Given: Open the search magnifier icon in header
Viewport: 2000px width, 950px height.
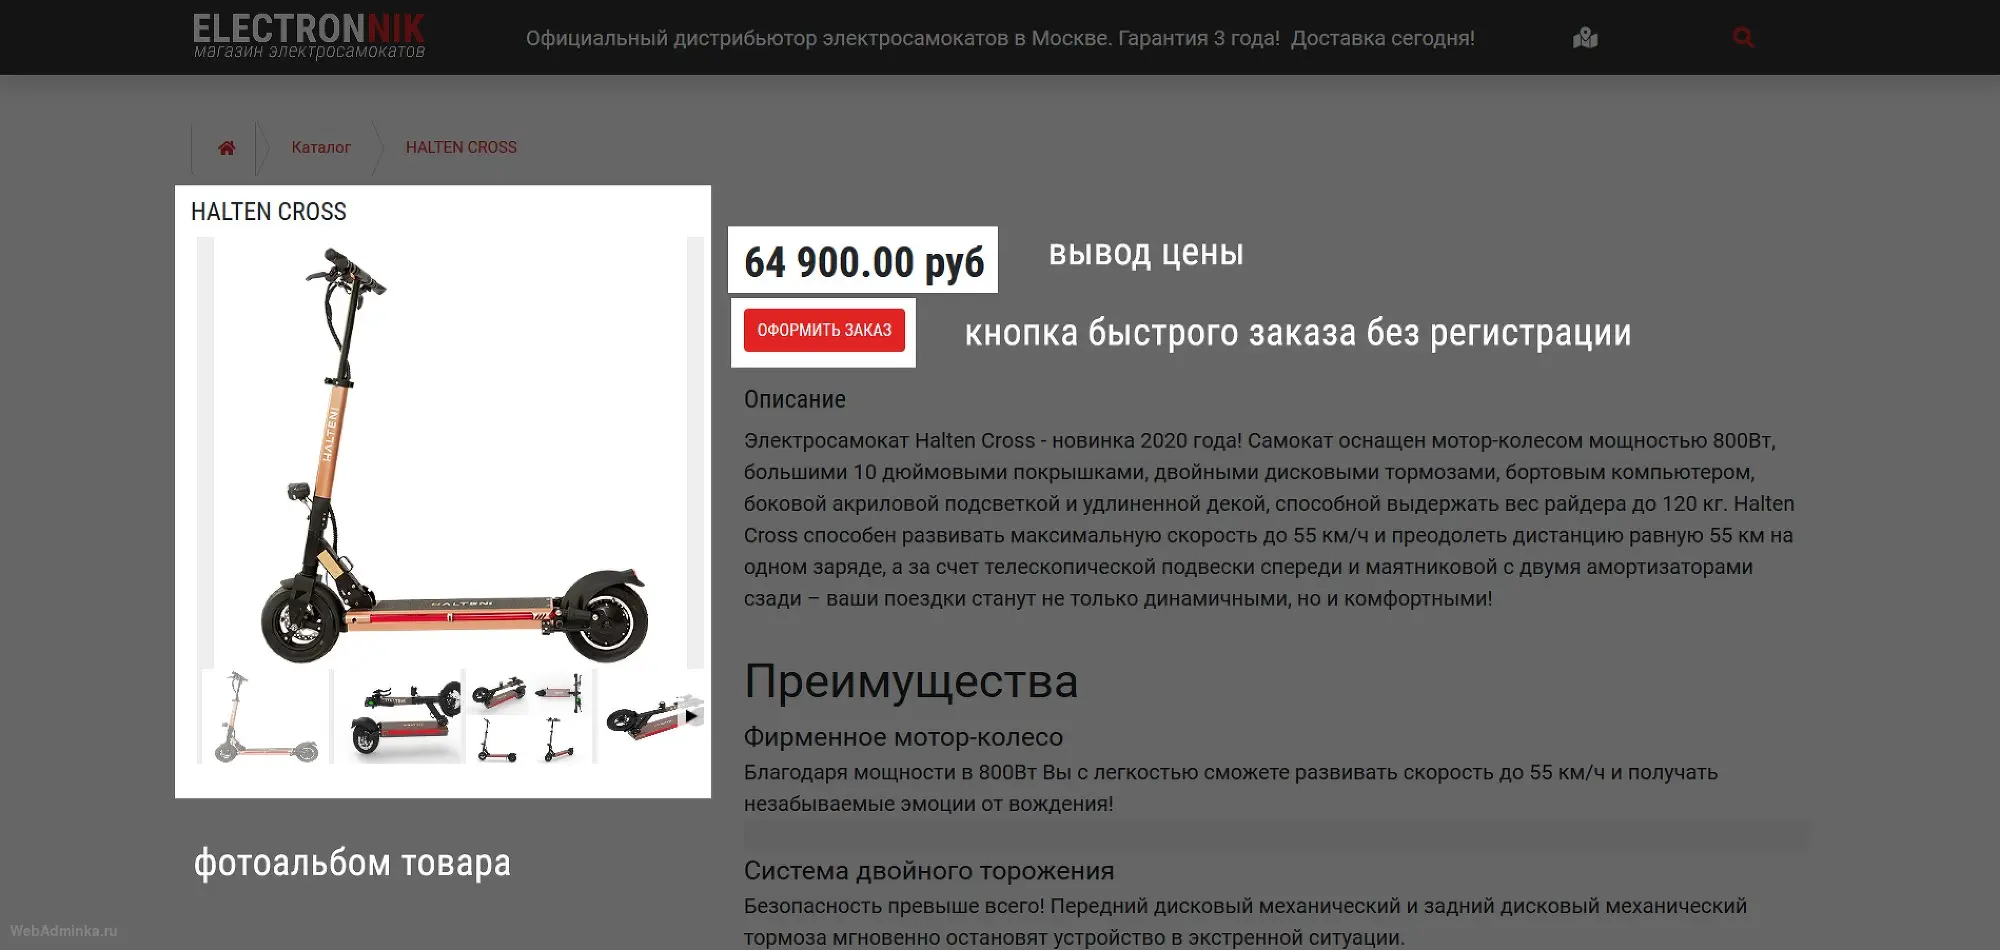Looking at the screenshot, I should [1743, 38].
